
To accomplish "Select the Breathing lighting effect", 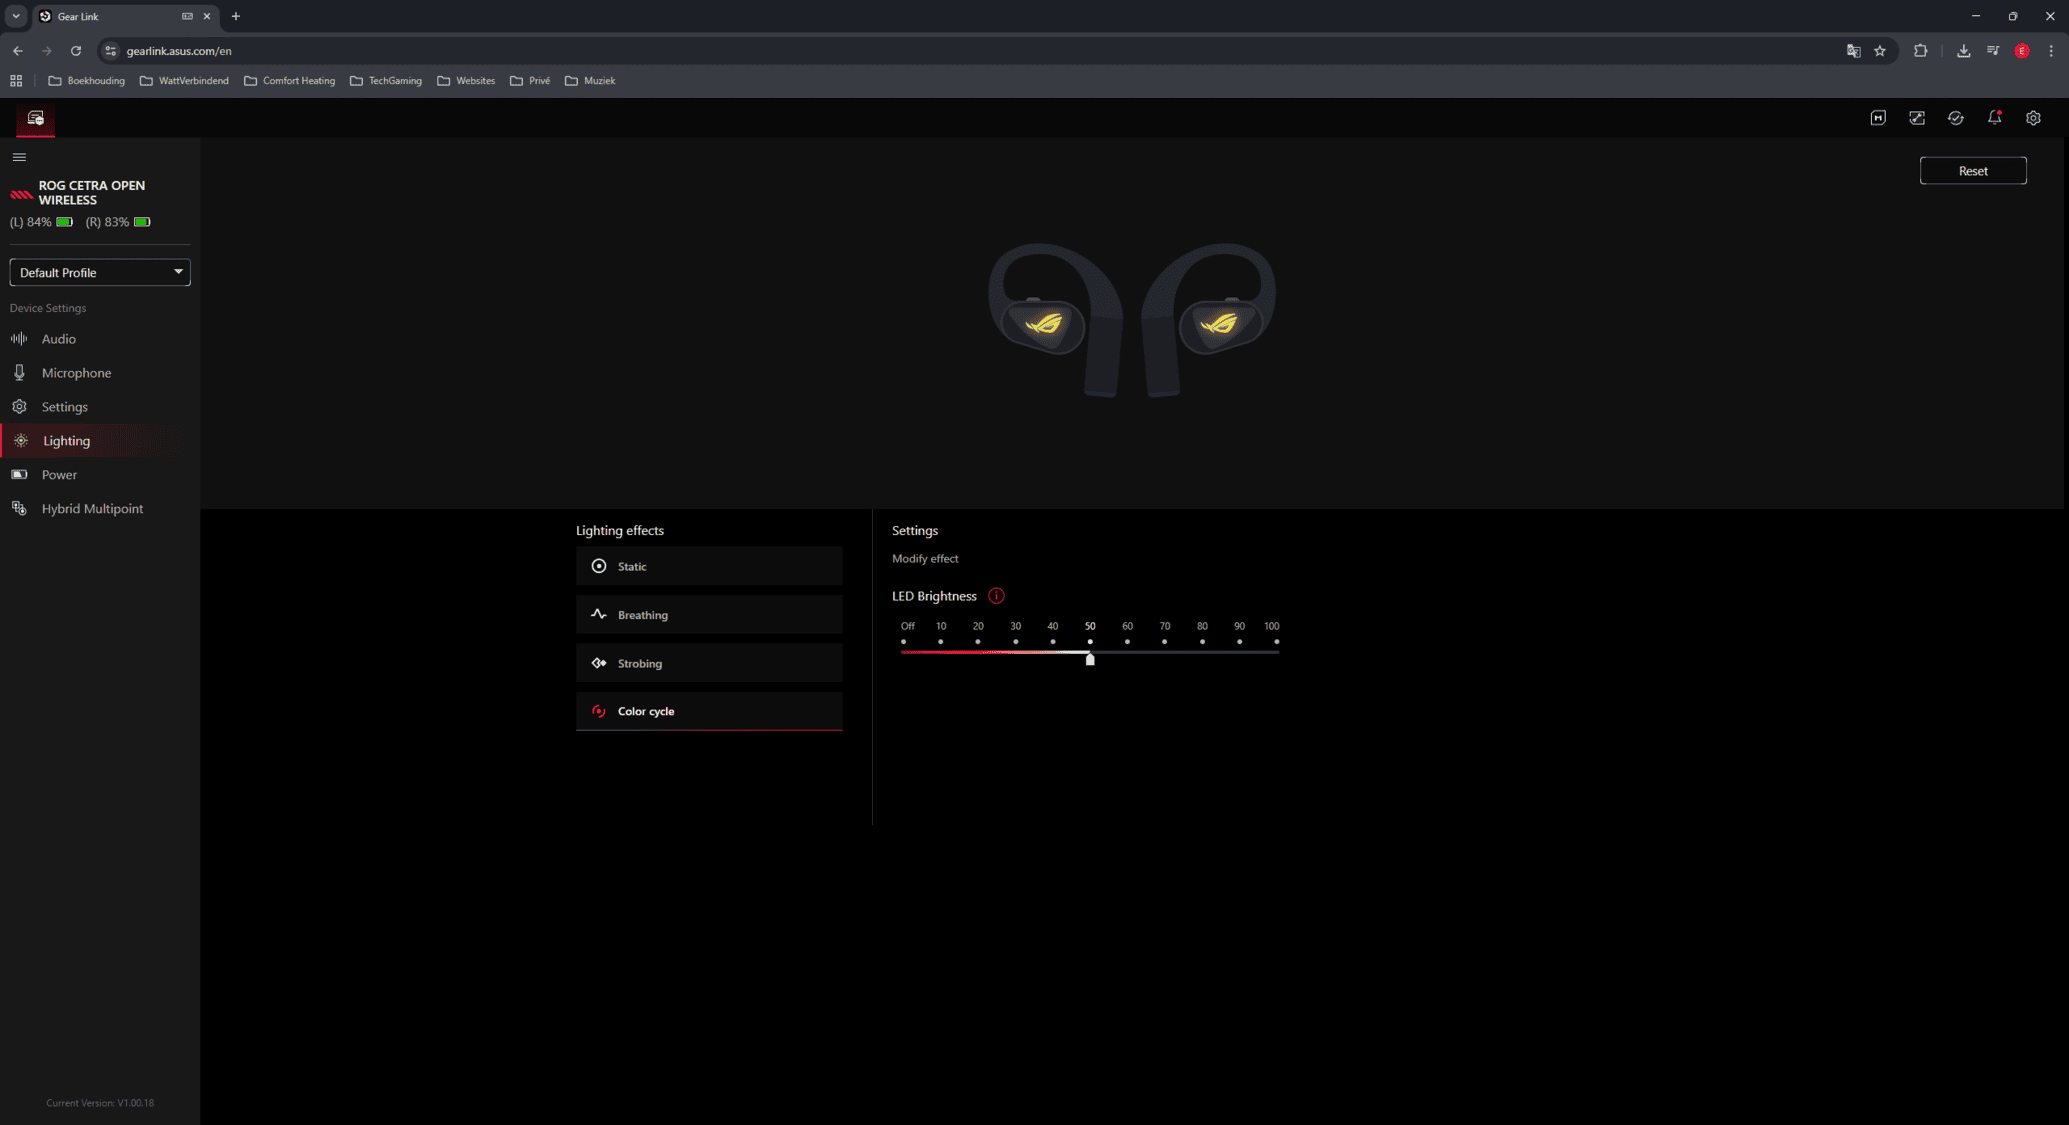I will [x=709, y=615].
